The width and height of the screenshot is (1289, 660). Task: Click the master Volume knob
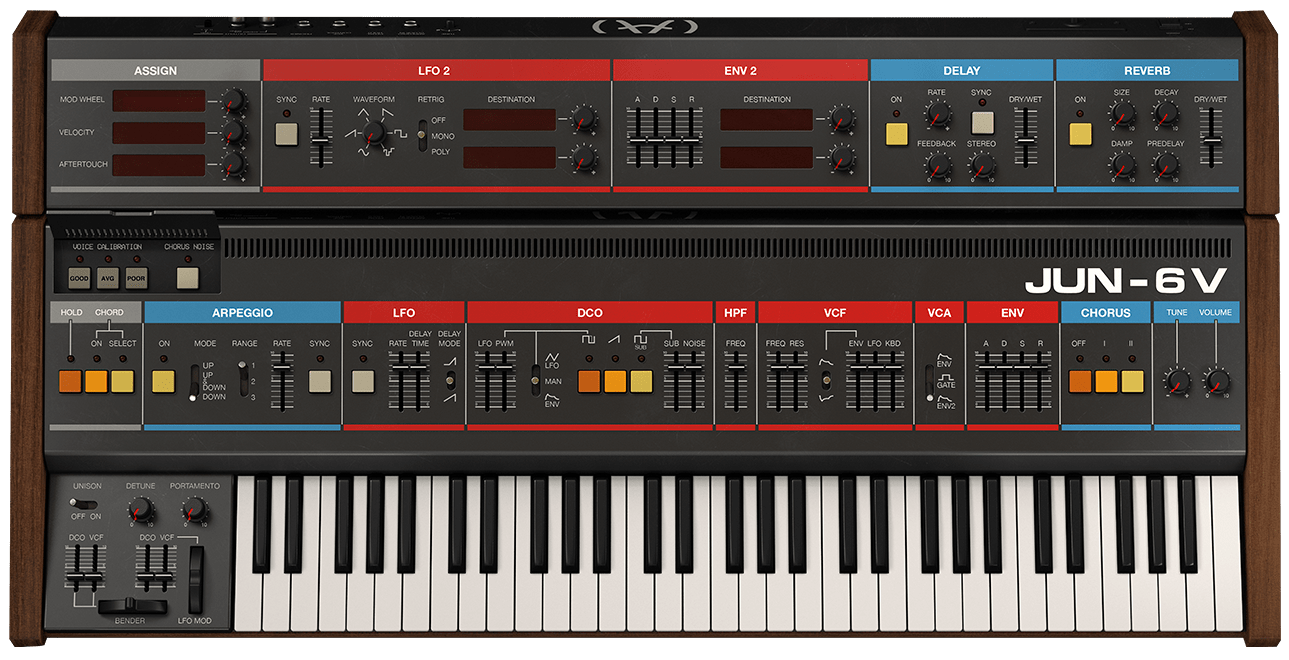pyautogui.click(x=1215, y=381)
